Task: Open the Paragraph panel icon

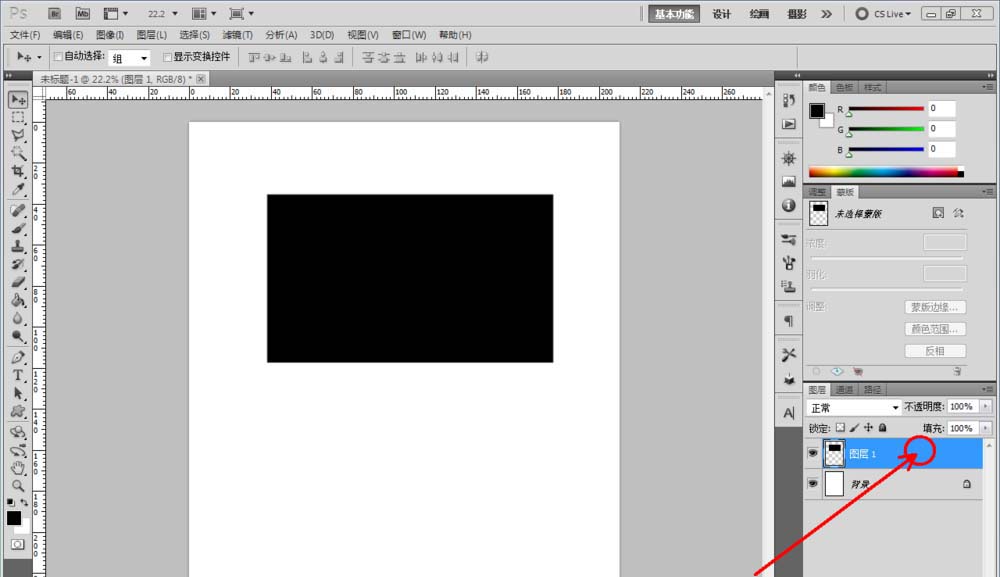Action: [789, 321]
